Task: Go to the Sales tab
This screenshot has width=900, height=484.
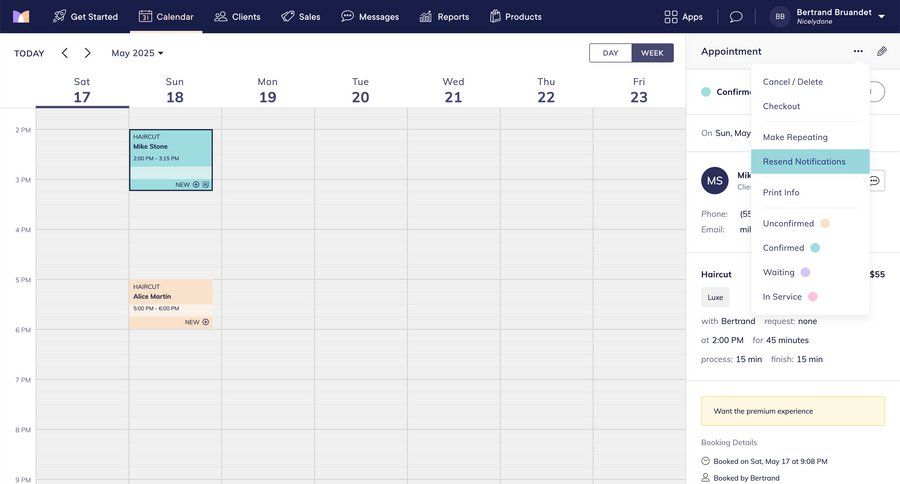Action: pyautogui.click(x=301, y=17)
